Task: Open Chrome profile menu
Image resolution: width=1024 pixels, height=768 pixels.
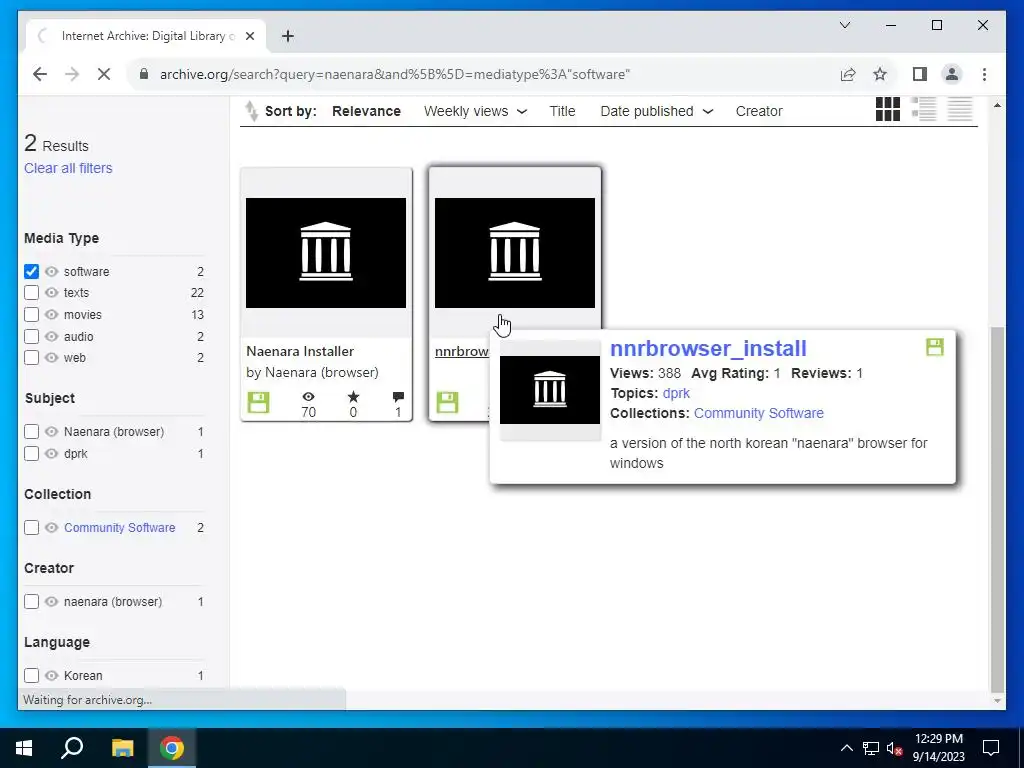Action: point(952,74)
